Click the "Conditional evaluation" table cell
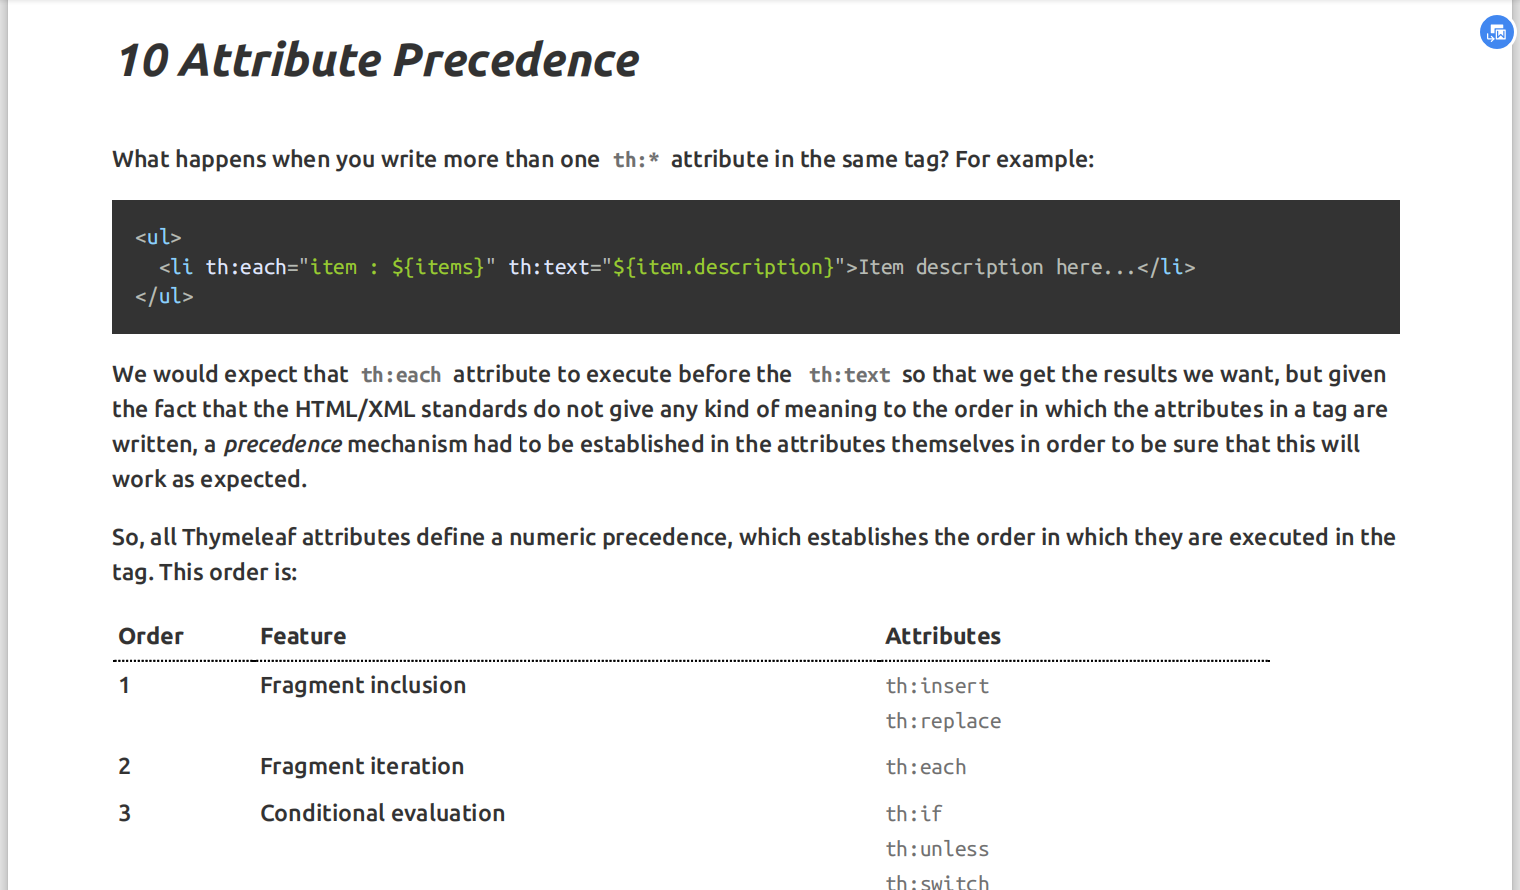The image size is (1520, 890). coord(383,813)
